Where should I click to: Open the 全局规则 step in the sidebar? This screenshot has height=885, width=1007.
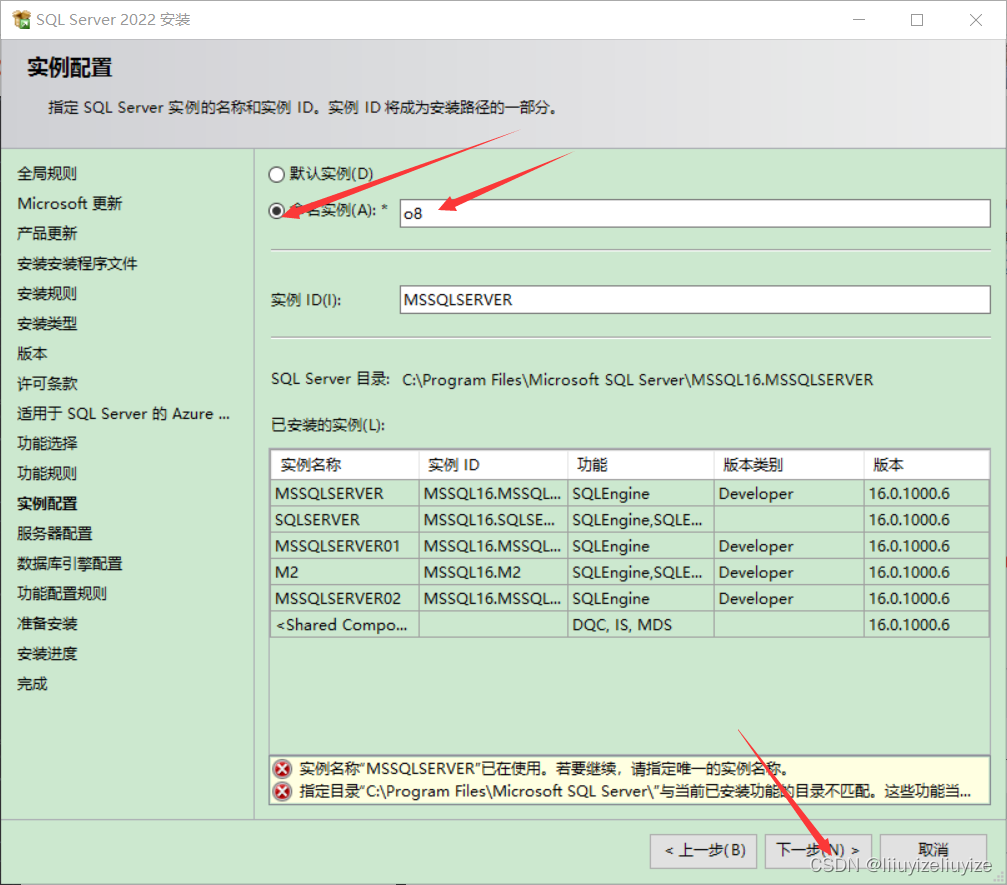(x=47, y=173)
